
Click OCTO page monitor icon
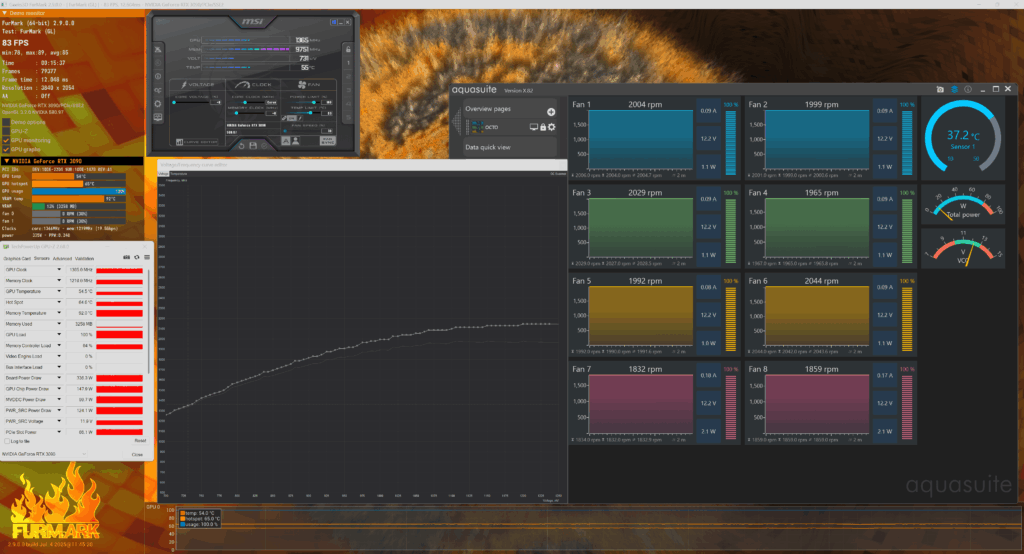point(534,127)
